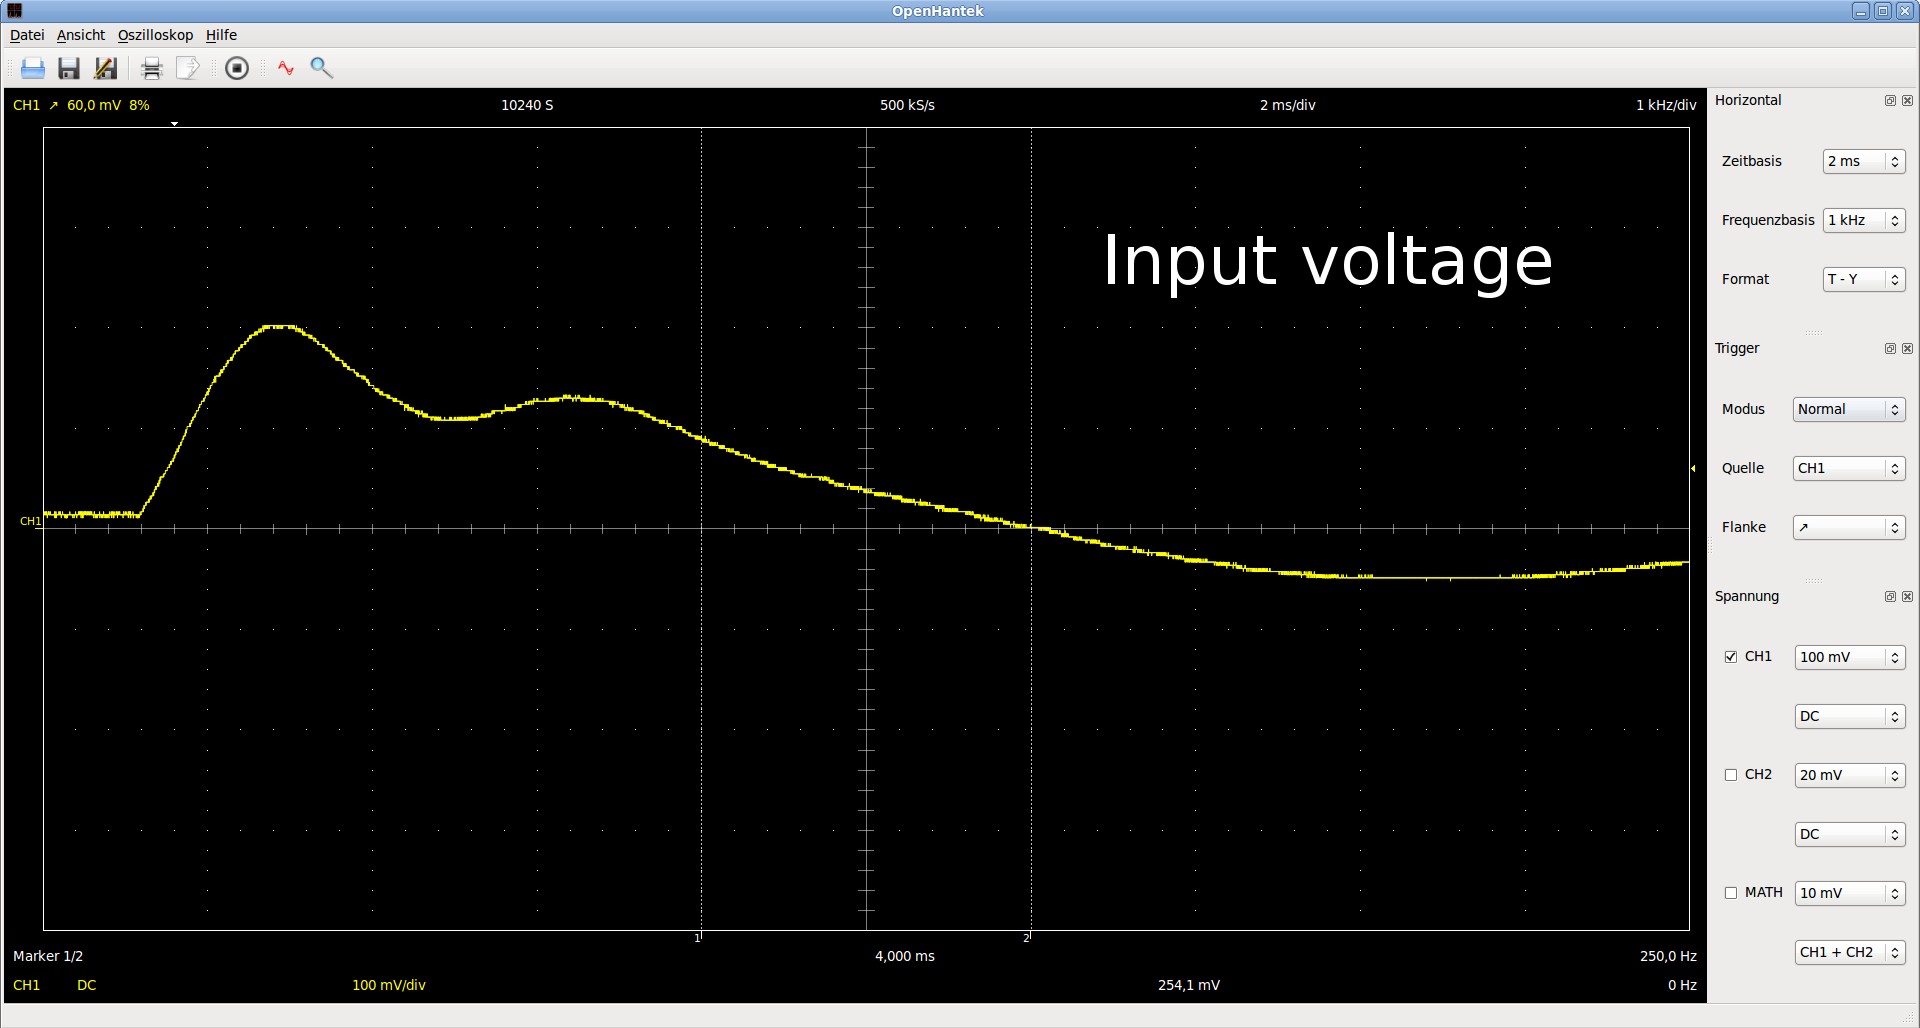Click the open file toolbar icon
Image resolution: width=1920 pixels, height=1028 pixels.
33,68
